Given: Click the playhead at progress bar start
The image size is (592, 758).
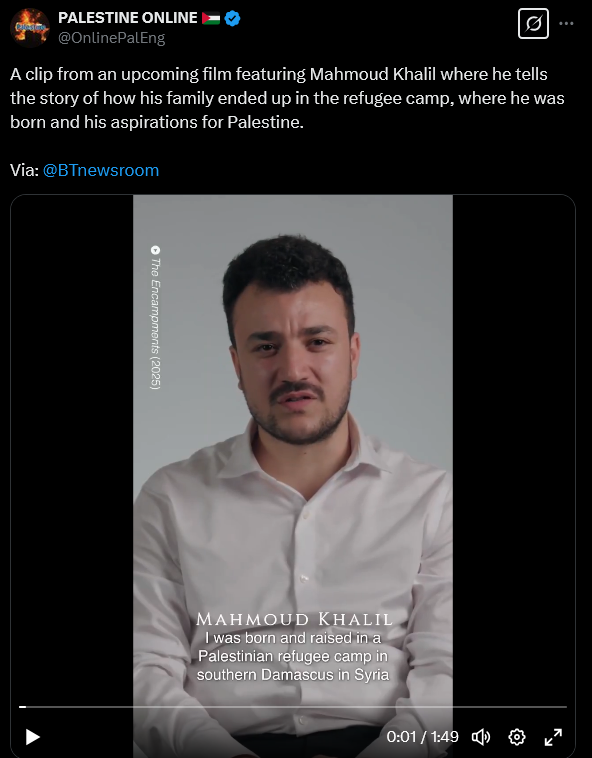Looking at the screenshot, I should pos(22,707).
